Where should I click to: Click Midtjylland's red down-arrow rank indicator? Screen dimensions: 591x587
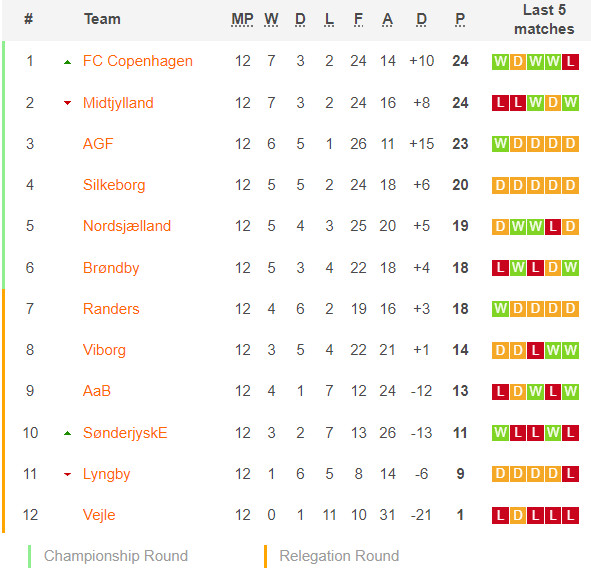[67, 103]
